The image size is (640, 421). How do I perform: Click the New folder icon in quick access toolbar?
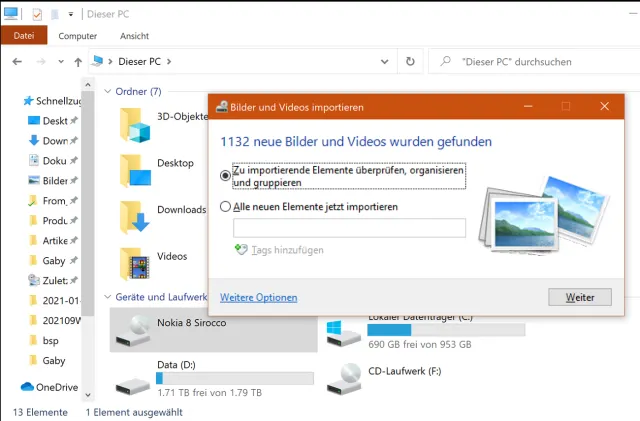pos(55,14)
